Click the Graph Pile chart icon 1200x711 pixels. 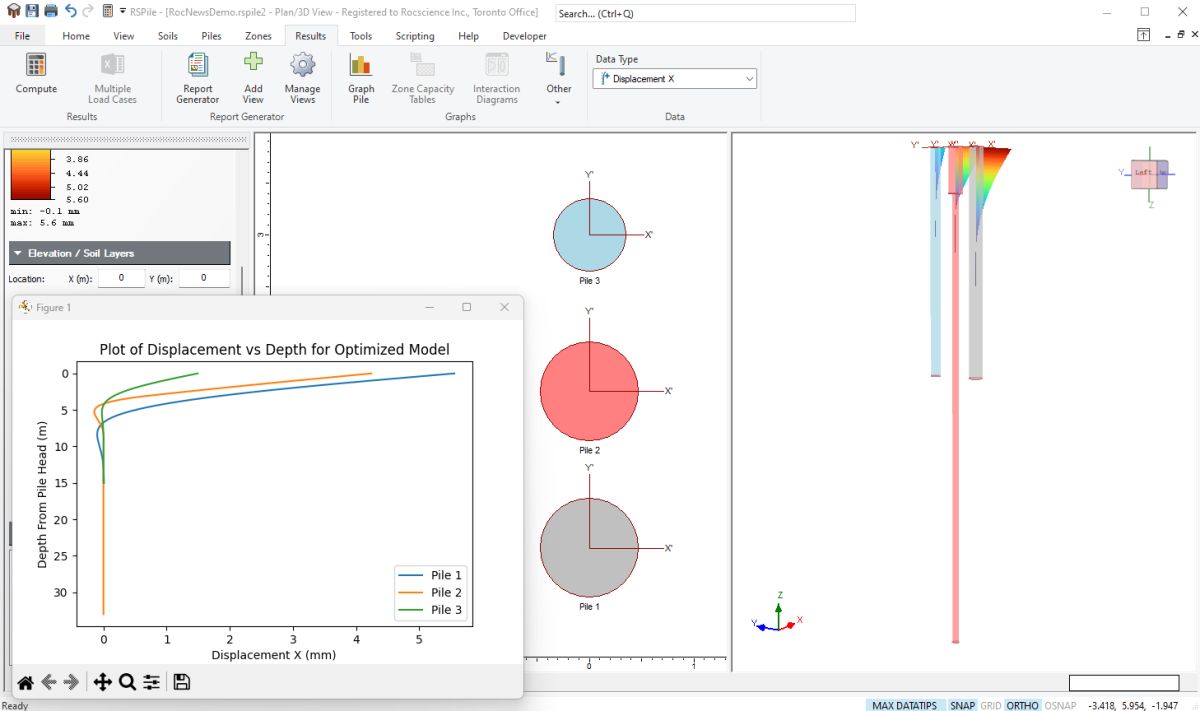point(361,65)
